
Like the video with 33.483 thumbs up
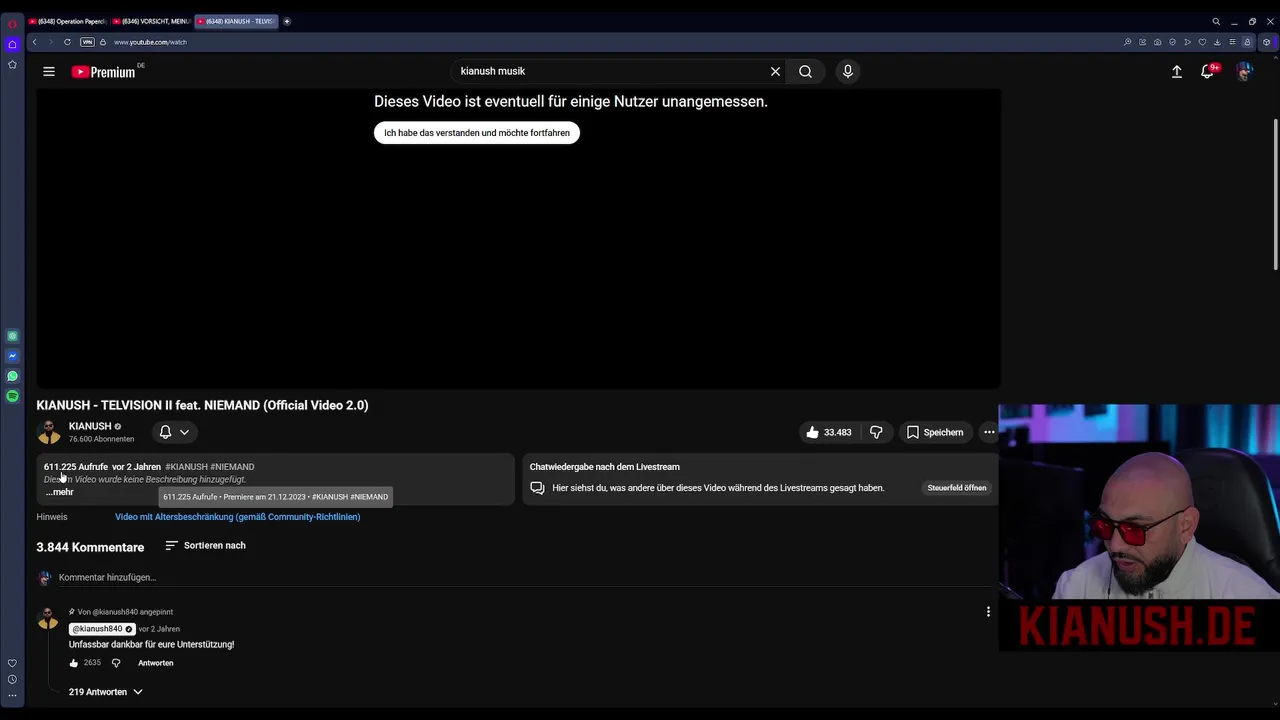(x=829, y=432)
